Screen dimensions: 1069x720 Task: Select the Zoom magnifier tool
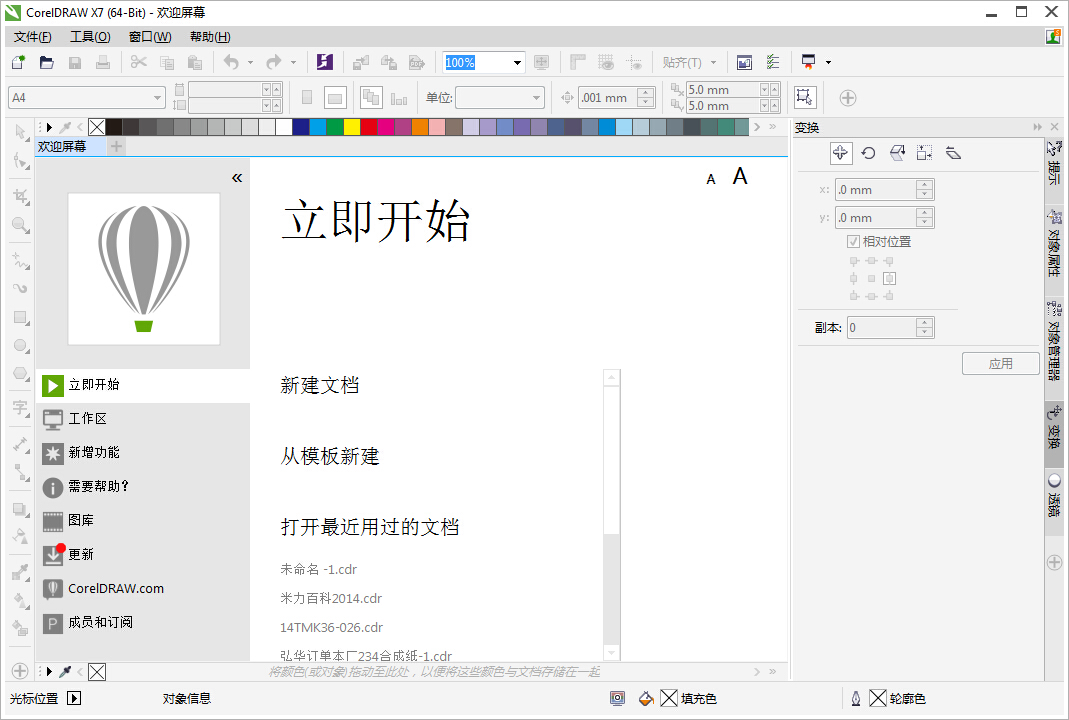pos(20,225)
